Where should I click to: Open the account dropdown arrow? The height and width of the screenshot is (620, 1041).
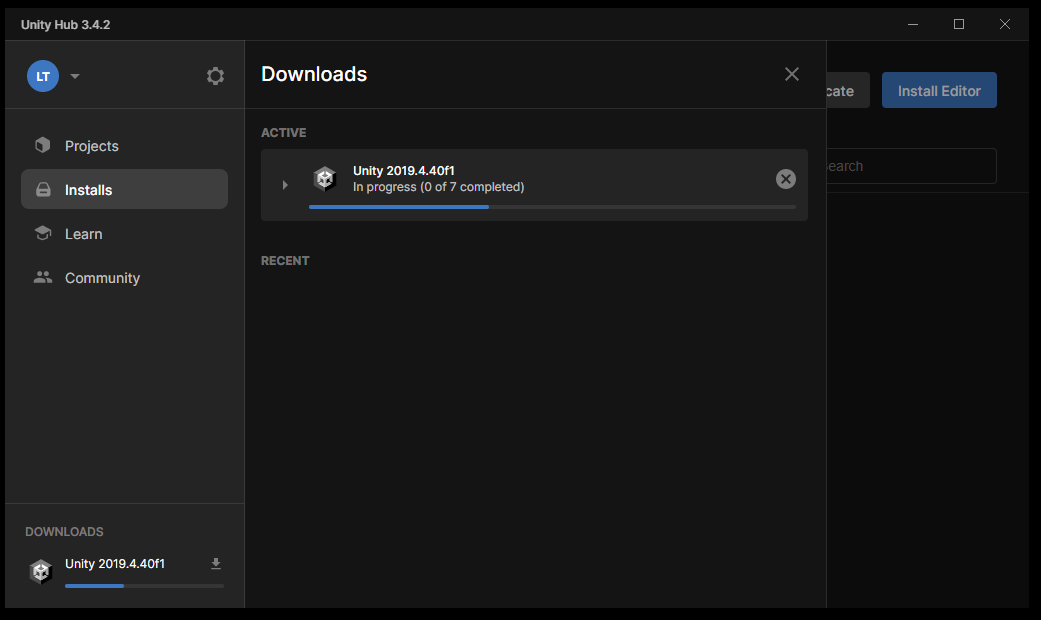pos(75,76)
